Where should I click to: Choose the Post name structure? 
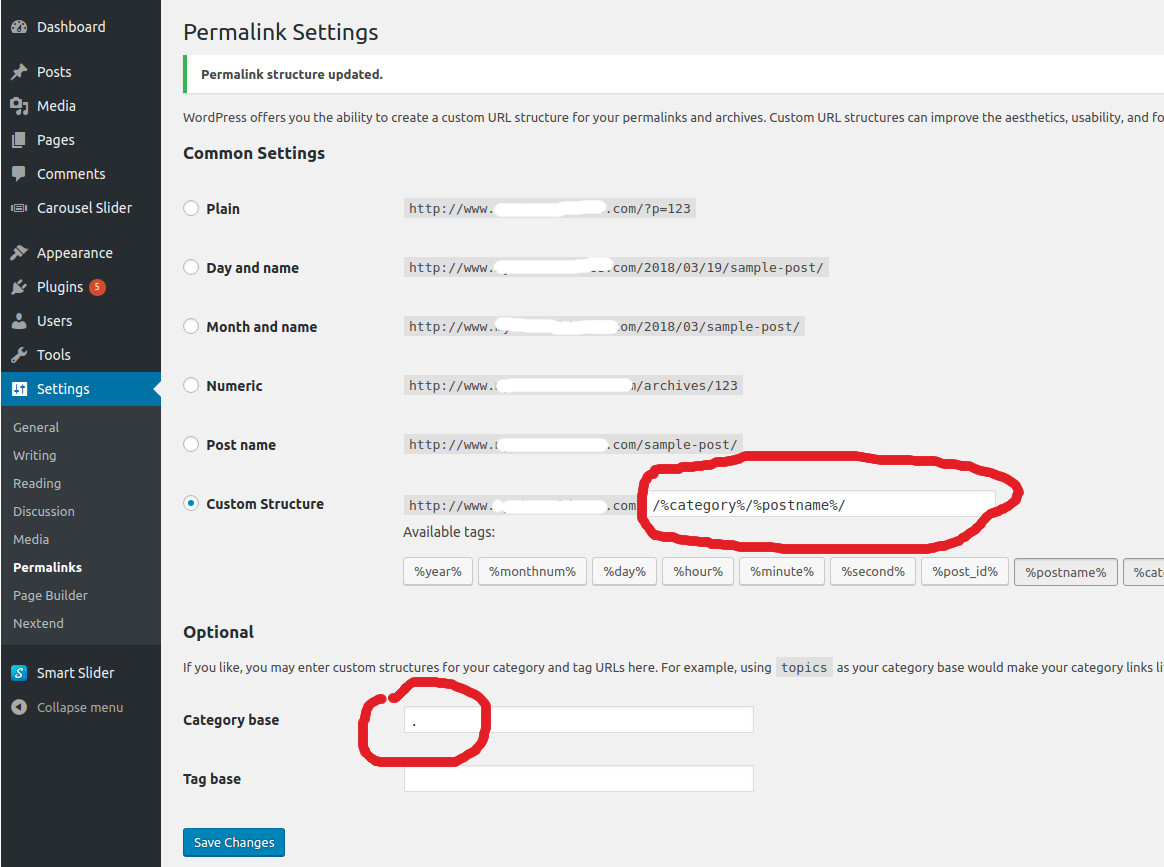point(190,444)
